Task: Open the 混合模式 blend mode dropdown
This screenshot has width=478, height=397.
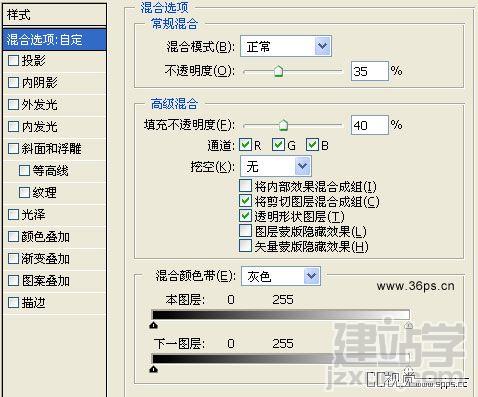Action: 286,46
